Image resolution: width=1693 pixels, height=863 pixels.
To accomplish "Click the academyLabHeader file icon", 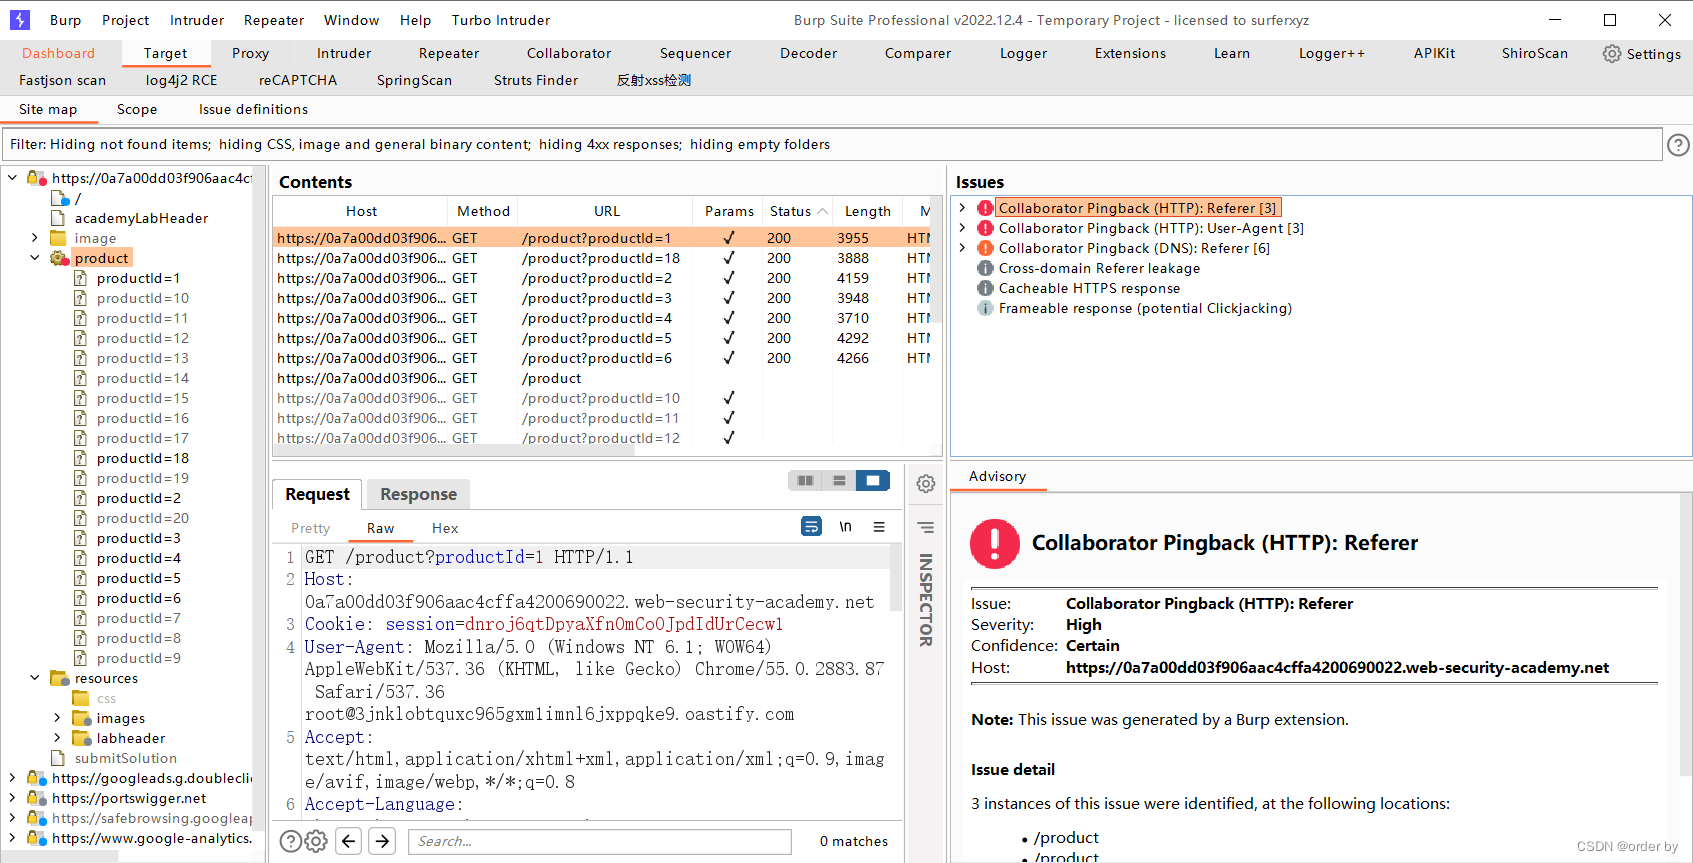I will point(58,218).
